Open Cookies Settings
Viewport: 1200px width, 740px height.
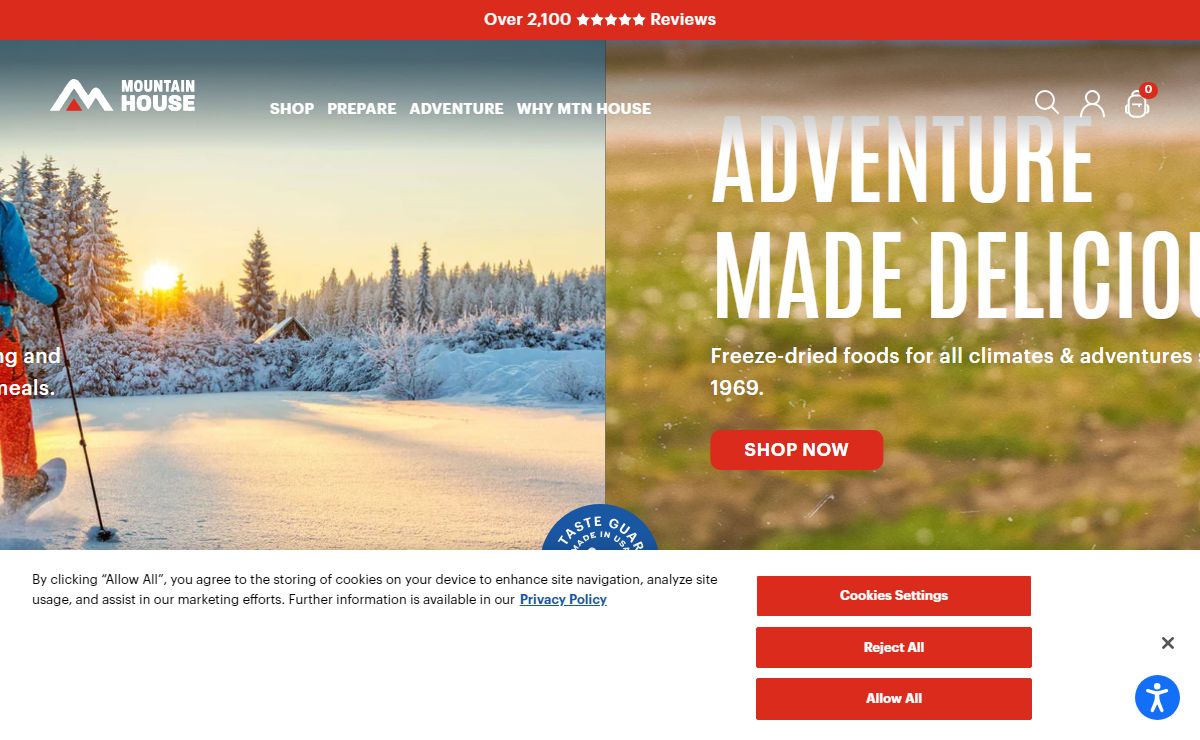pos(894,596)
